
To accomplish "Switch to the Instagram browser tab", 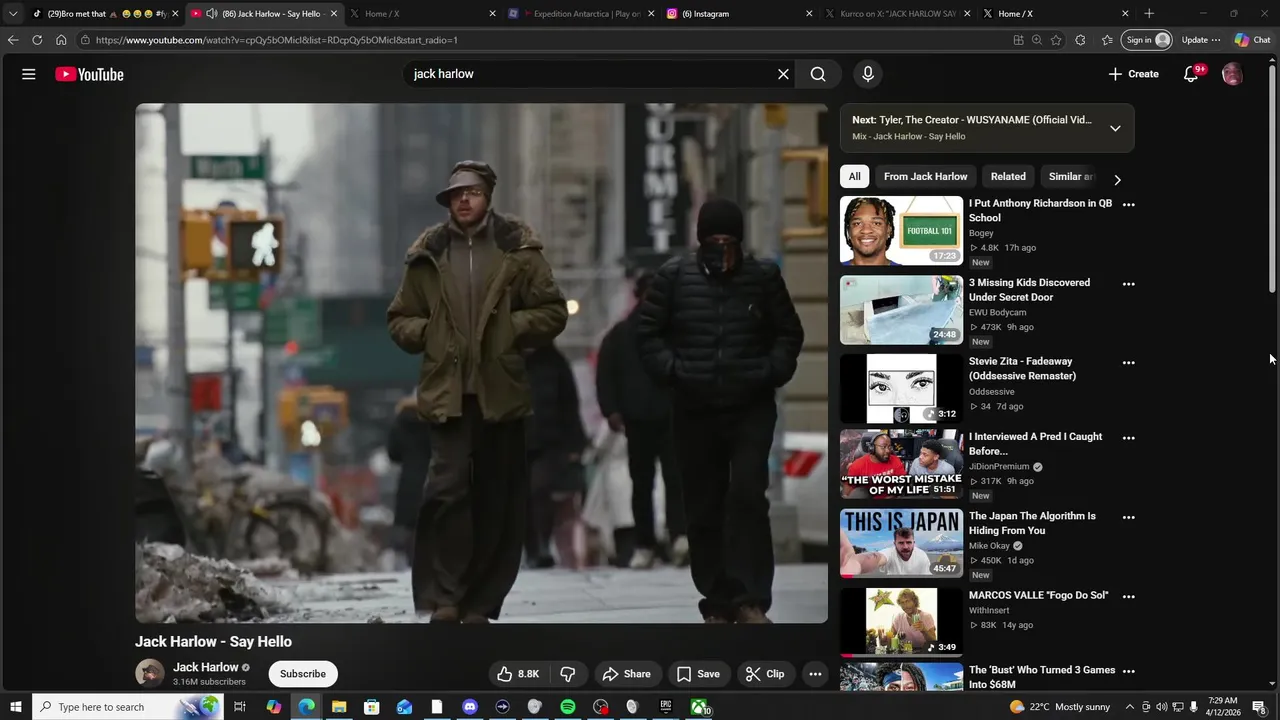I will pos(739,14).
